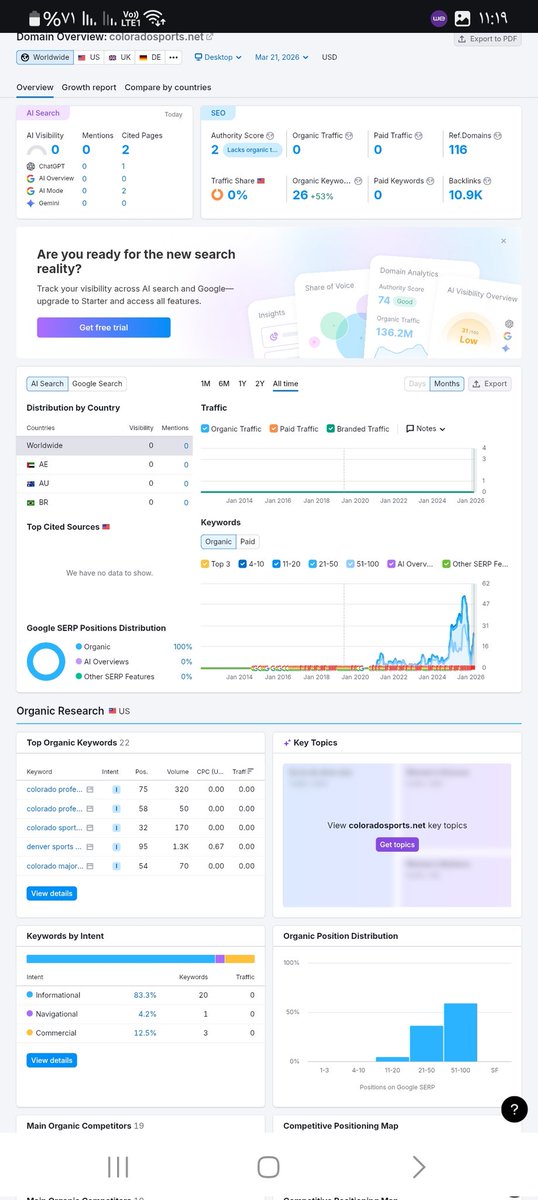Click the info icon next to Authority Score

click(x=270, y=135)
